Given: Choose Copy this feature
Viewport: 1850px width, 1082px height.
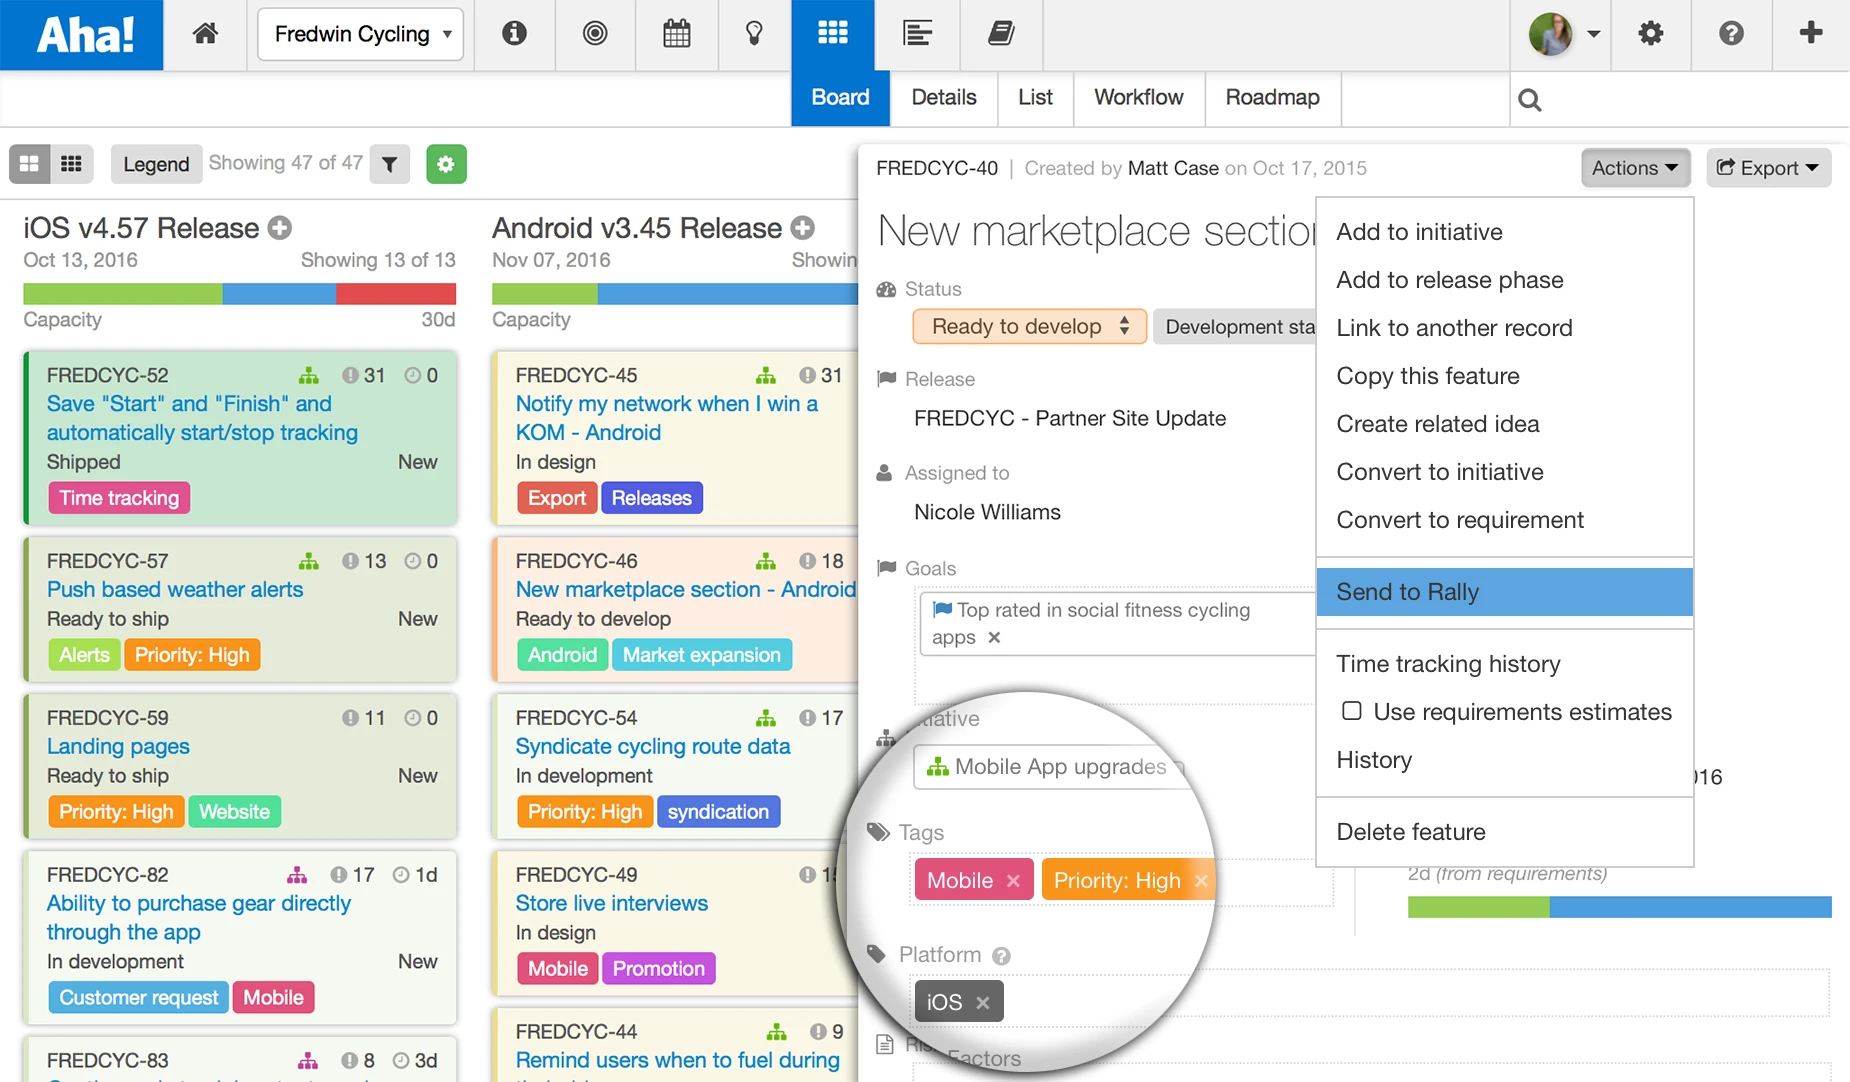Looking at the screenshot, I should [1505, 376].
